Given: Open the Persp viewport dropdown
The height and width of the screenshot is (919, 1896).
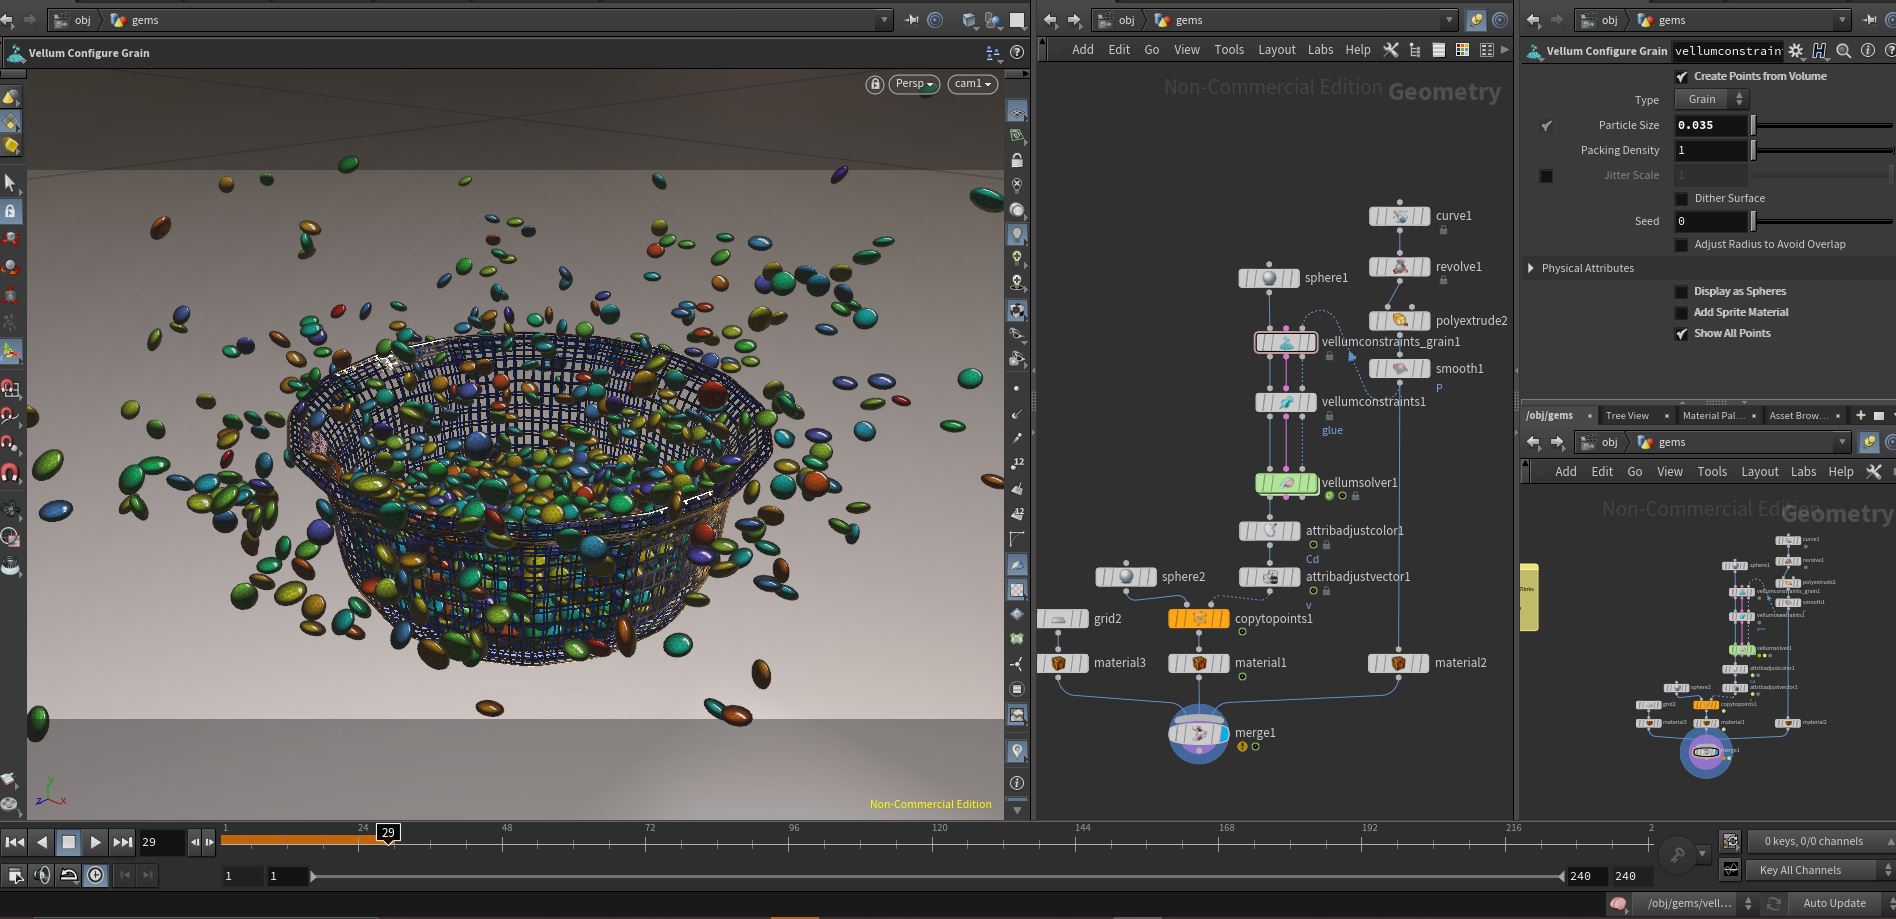Looking at the screenshot, I should tap(914, 84).
